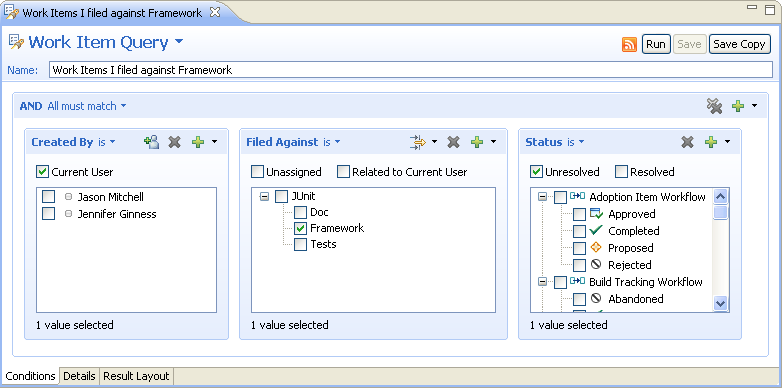Check the Doc category checkbox

click(x=300, y=212)
